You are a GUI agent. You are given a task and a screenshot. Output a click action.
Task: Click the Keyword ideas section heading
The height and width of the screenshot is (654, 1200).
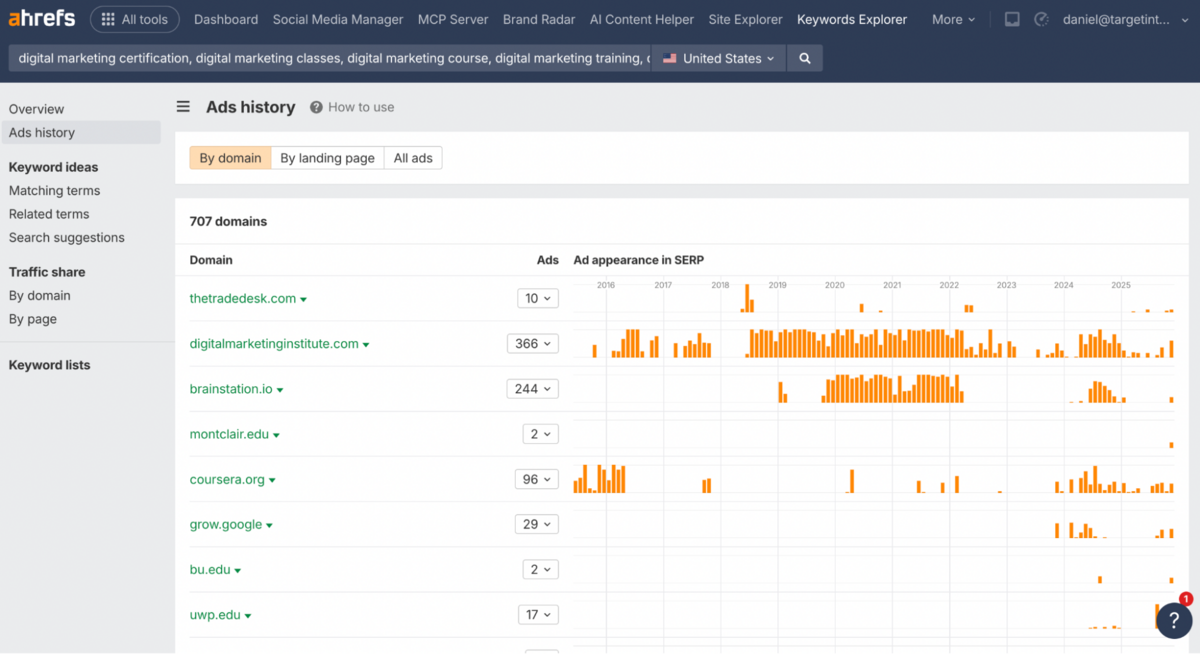[x=53, y=167]
